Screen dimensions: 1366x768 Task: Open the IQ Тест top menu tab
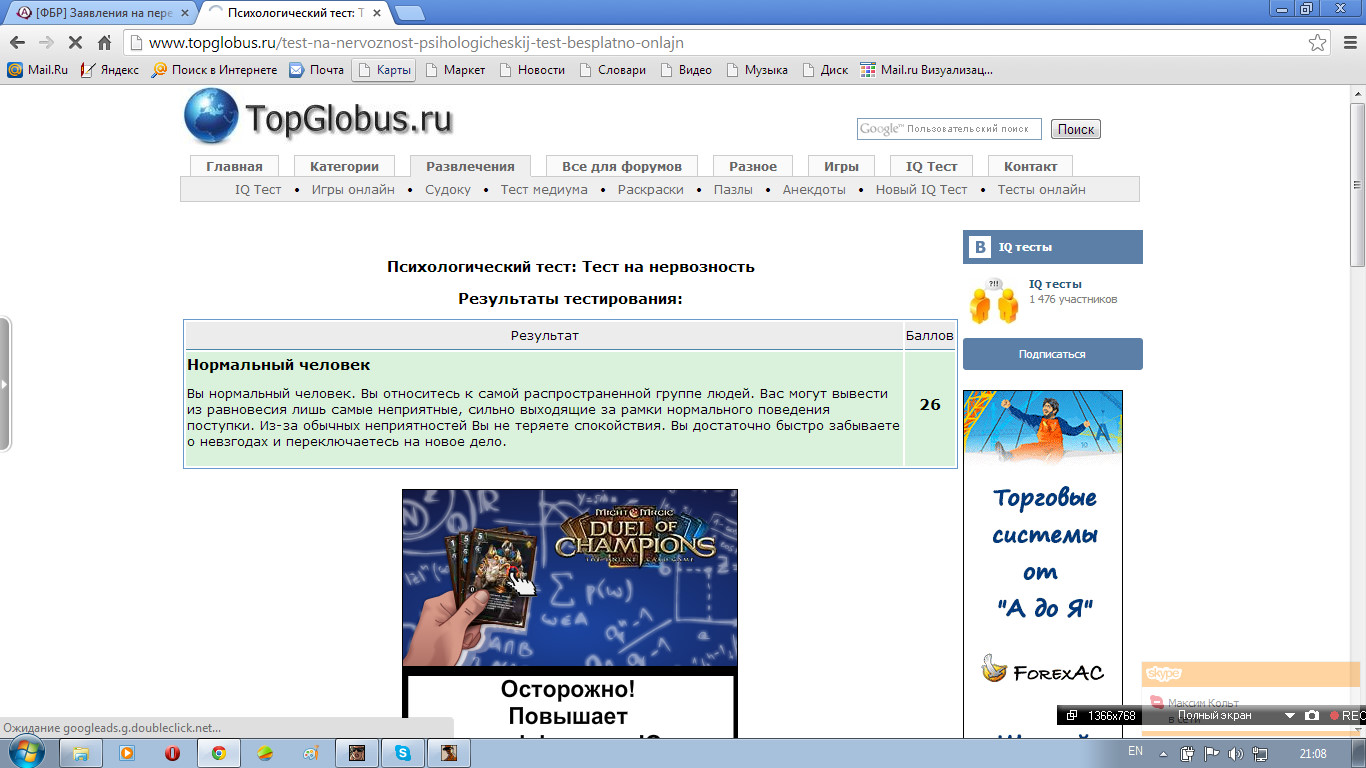[x=932, y=166]
